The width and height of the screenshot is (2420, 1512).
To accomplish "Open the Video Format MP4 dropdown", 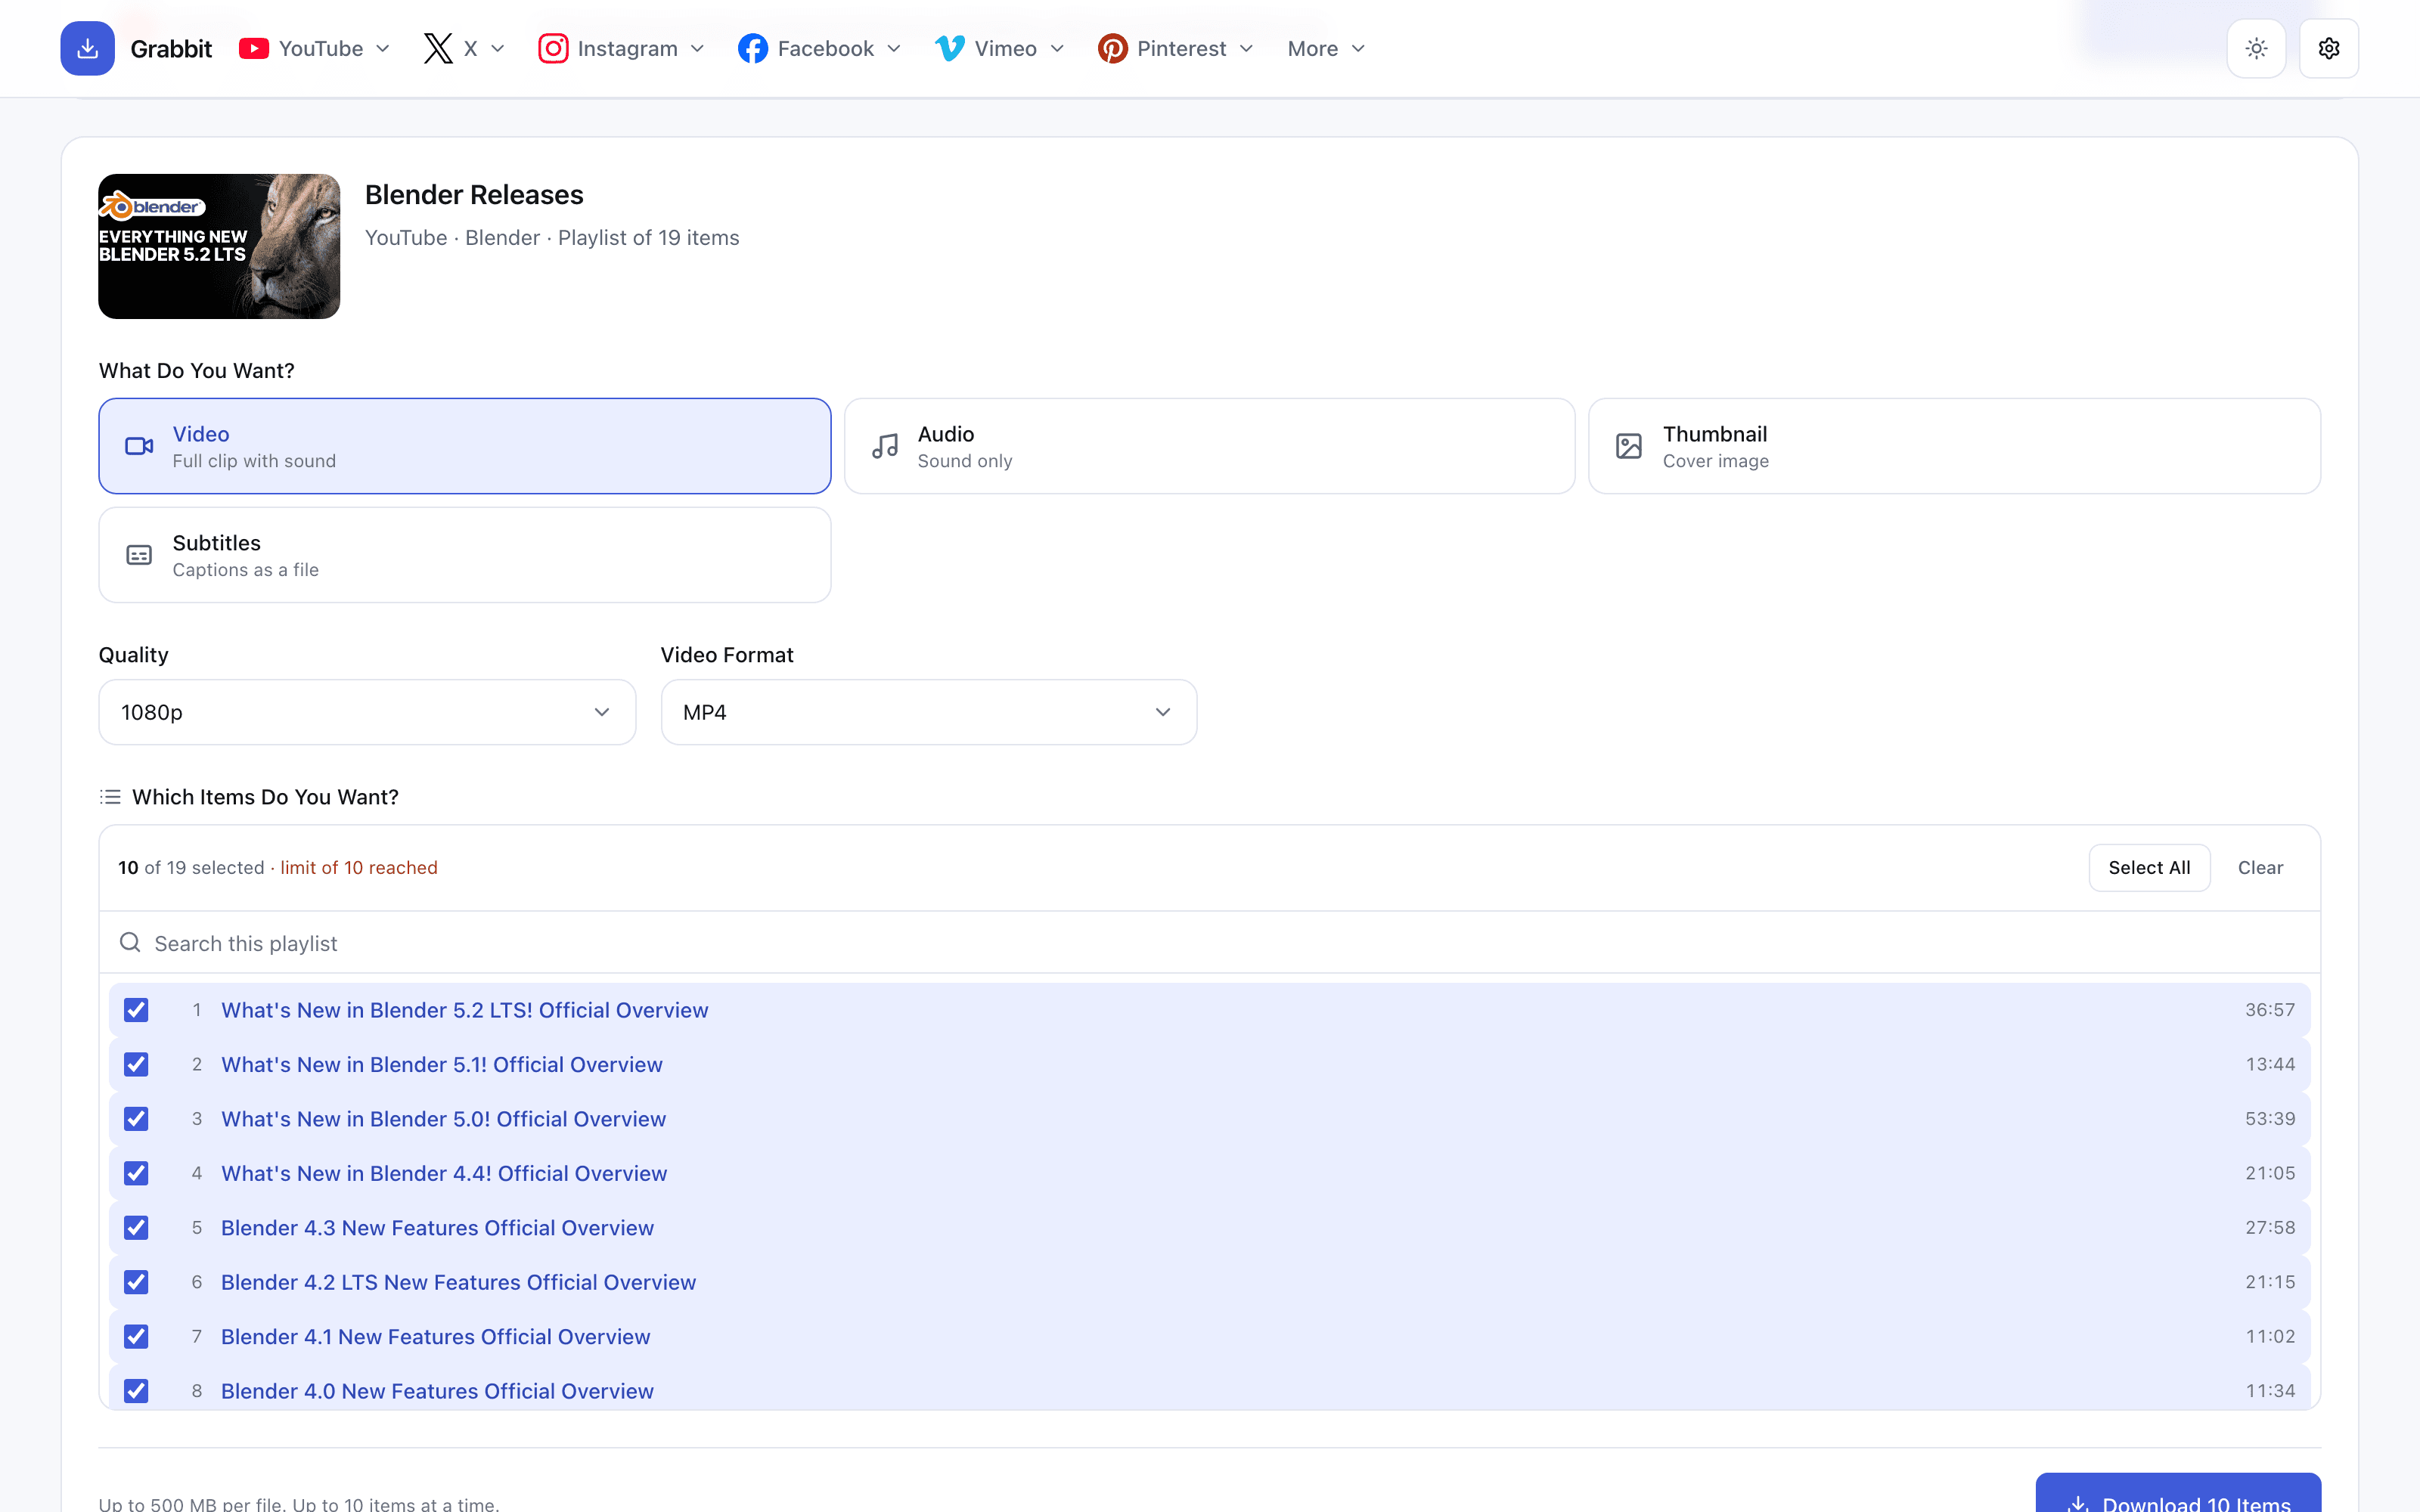I will 929,712.
